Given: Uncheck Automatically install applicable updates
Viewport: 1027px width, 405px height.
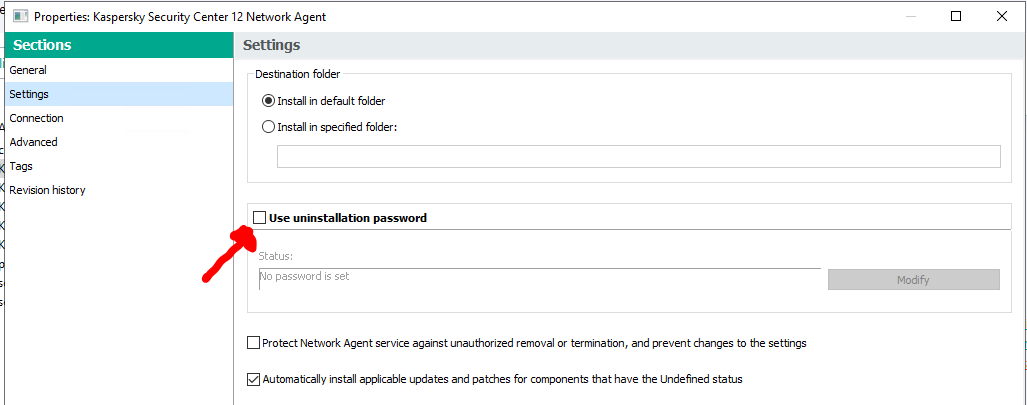Looking at the screenshot, I should point(254,379).
